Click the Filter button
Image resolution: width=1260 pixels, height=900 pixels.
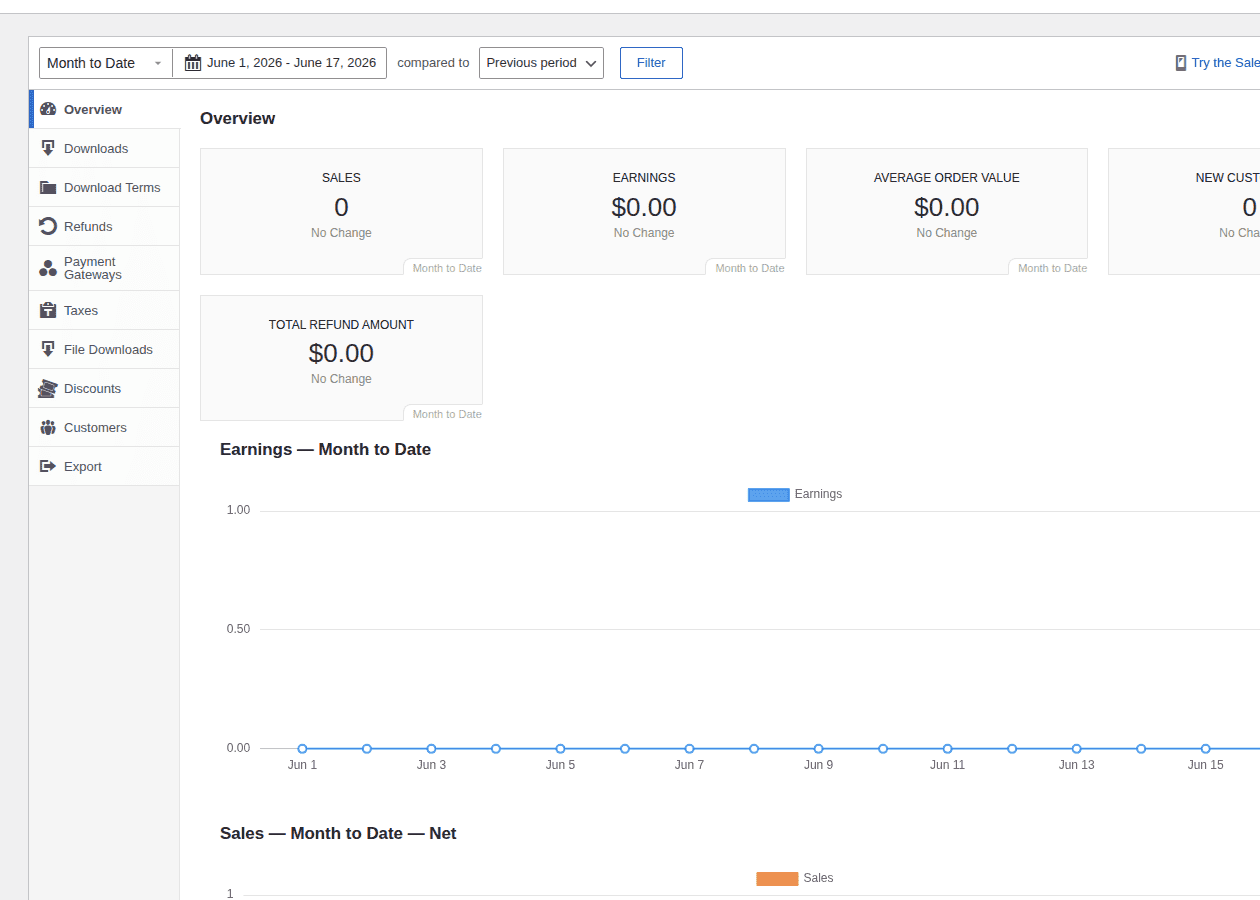651,63
